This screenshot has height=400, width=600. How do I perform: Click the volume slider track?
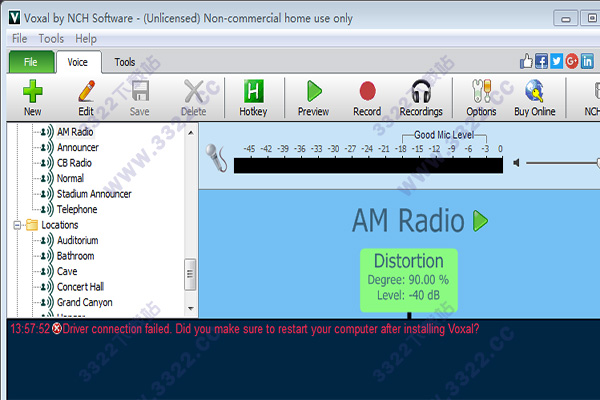tap(561, 163)
